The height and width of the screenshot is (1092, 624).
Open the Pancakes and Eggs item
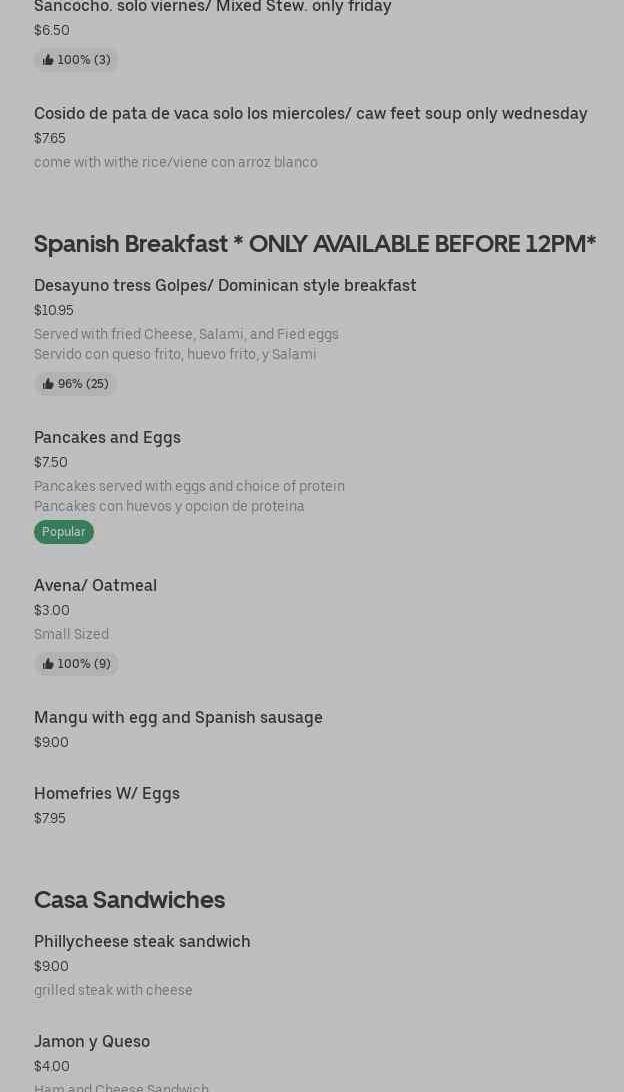coord(107,438)
